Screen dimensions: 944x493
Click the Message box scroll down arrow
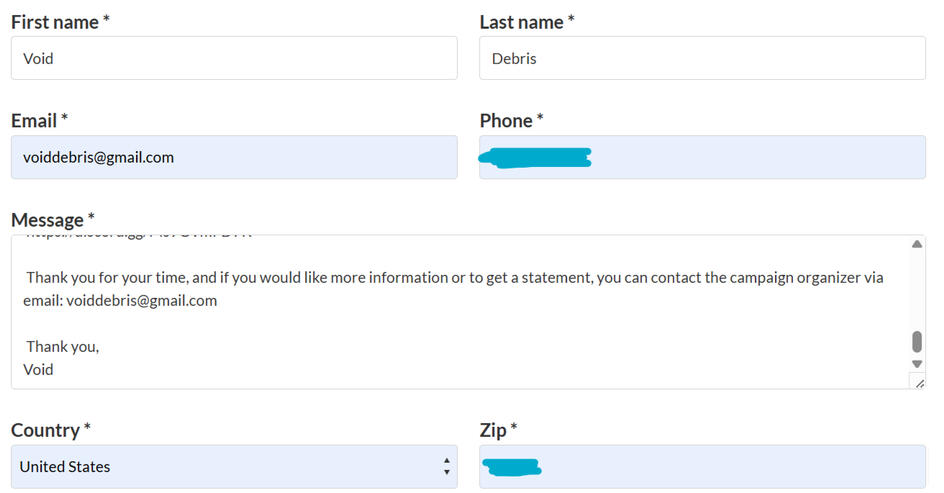coord(917,364)
